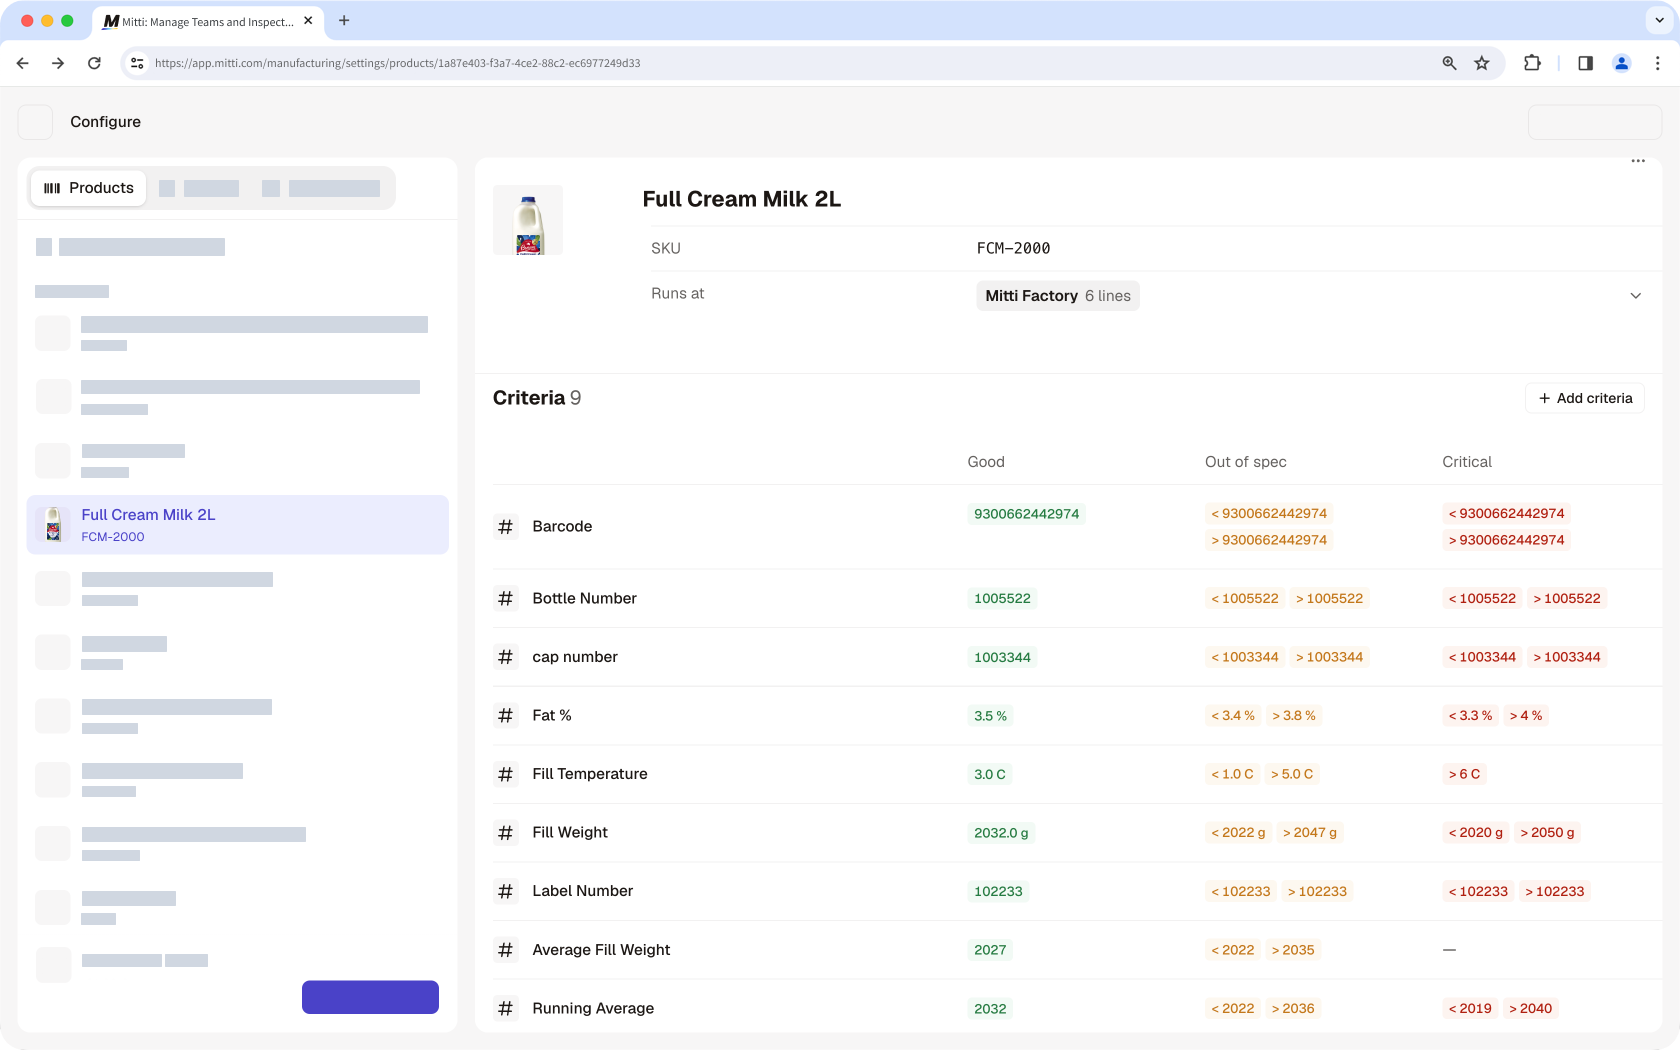Click the hash icon beside Label Number
This screenshot has height=1050, width=1680.
[506, 891]
